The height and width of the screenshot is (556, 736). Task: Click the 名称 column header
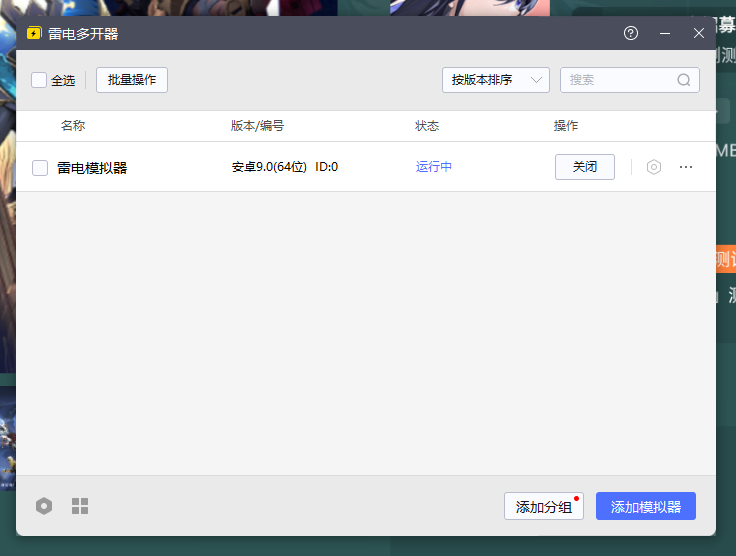[x=73, y=126]
